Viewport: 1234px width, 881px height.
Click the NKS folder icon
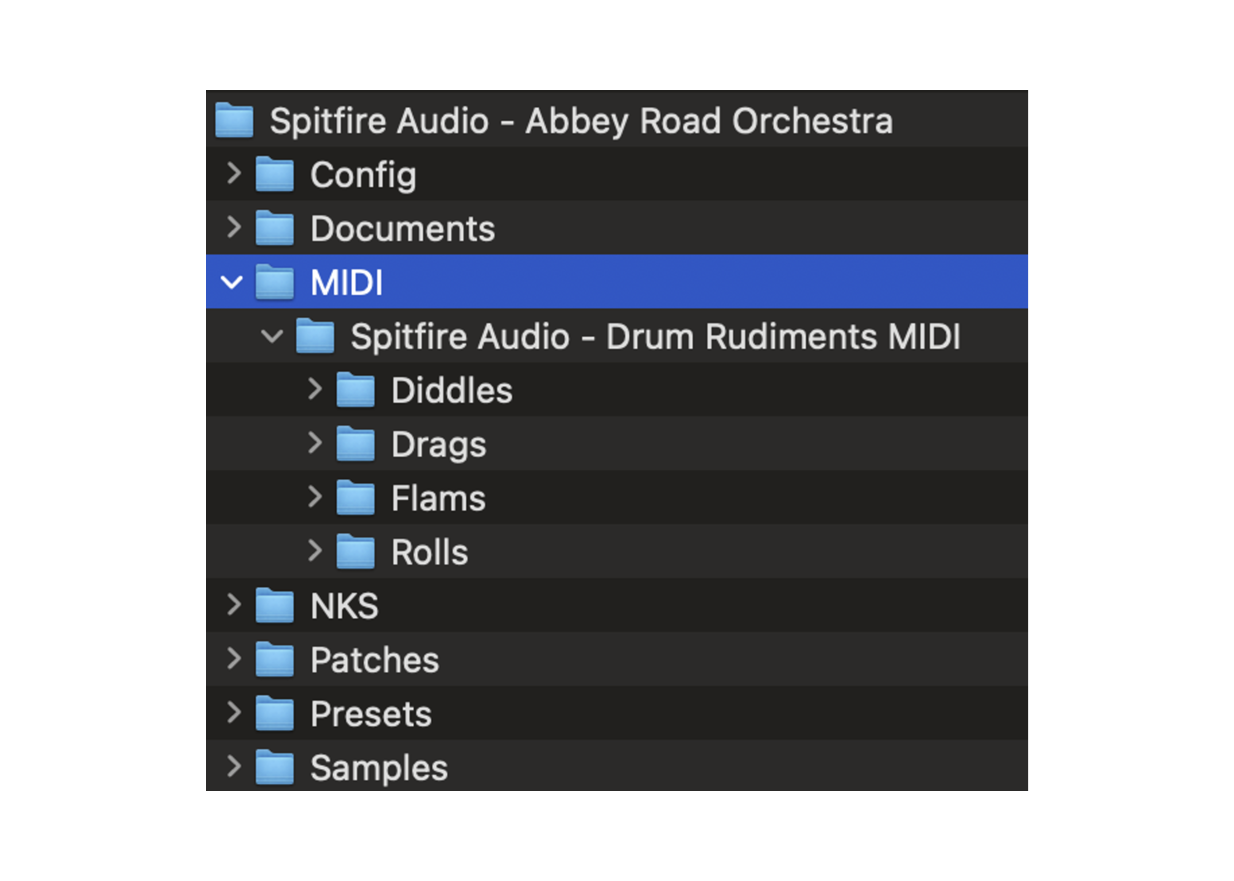(274, 607)
